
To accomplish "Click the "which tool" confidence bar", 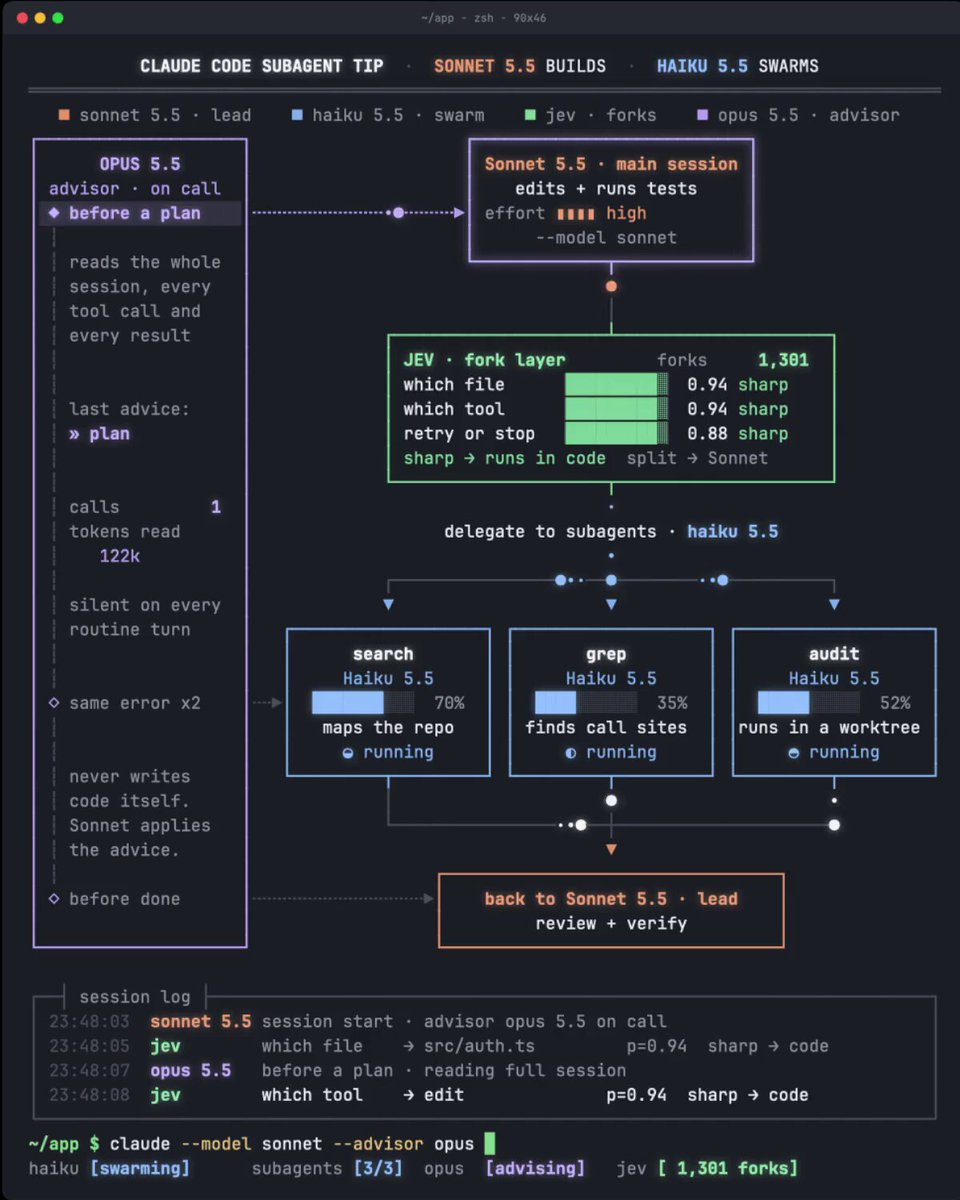I will click(616, 409).
